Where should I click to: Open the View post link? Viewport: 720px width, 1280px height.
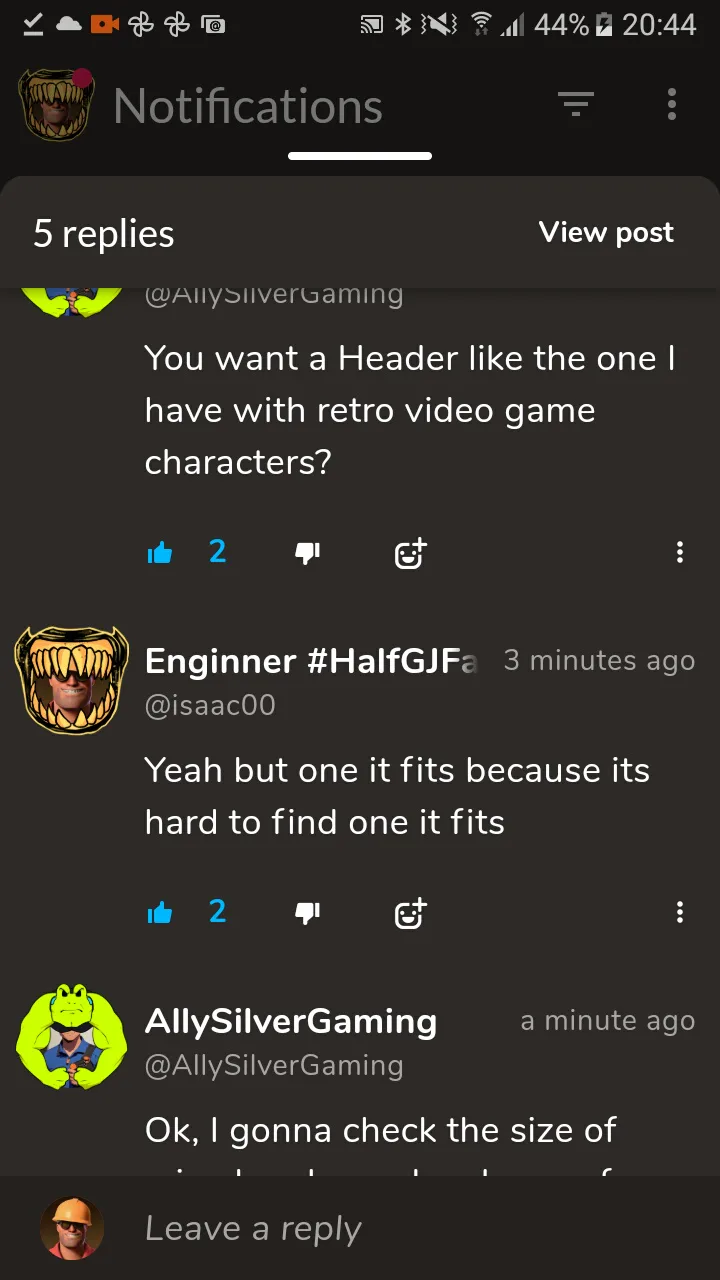[606, 233]
